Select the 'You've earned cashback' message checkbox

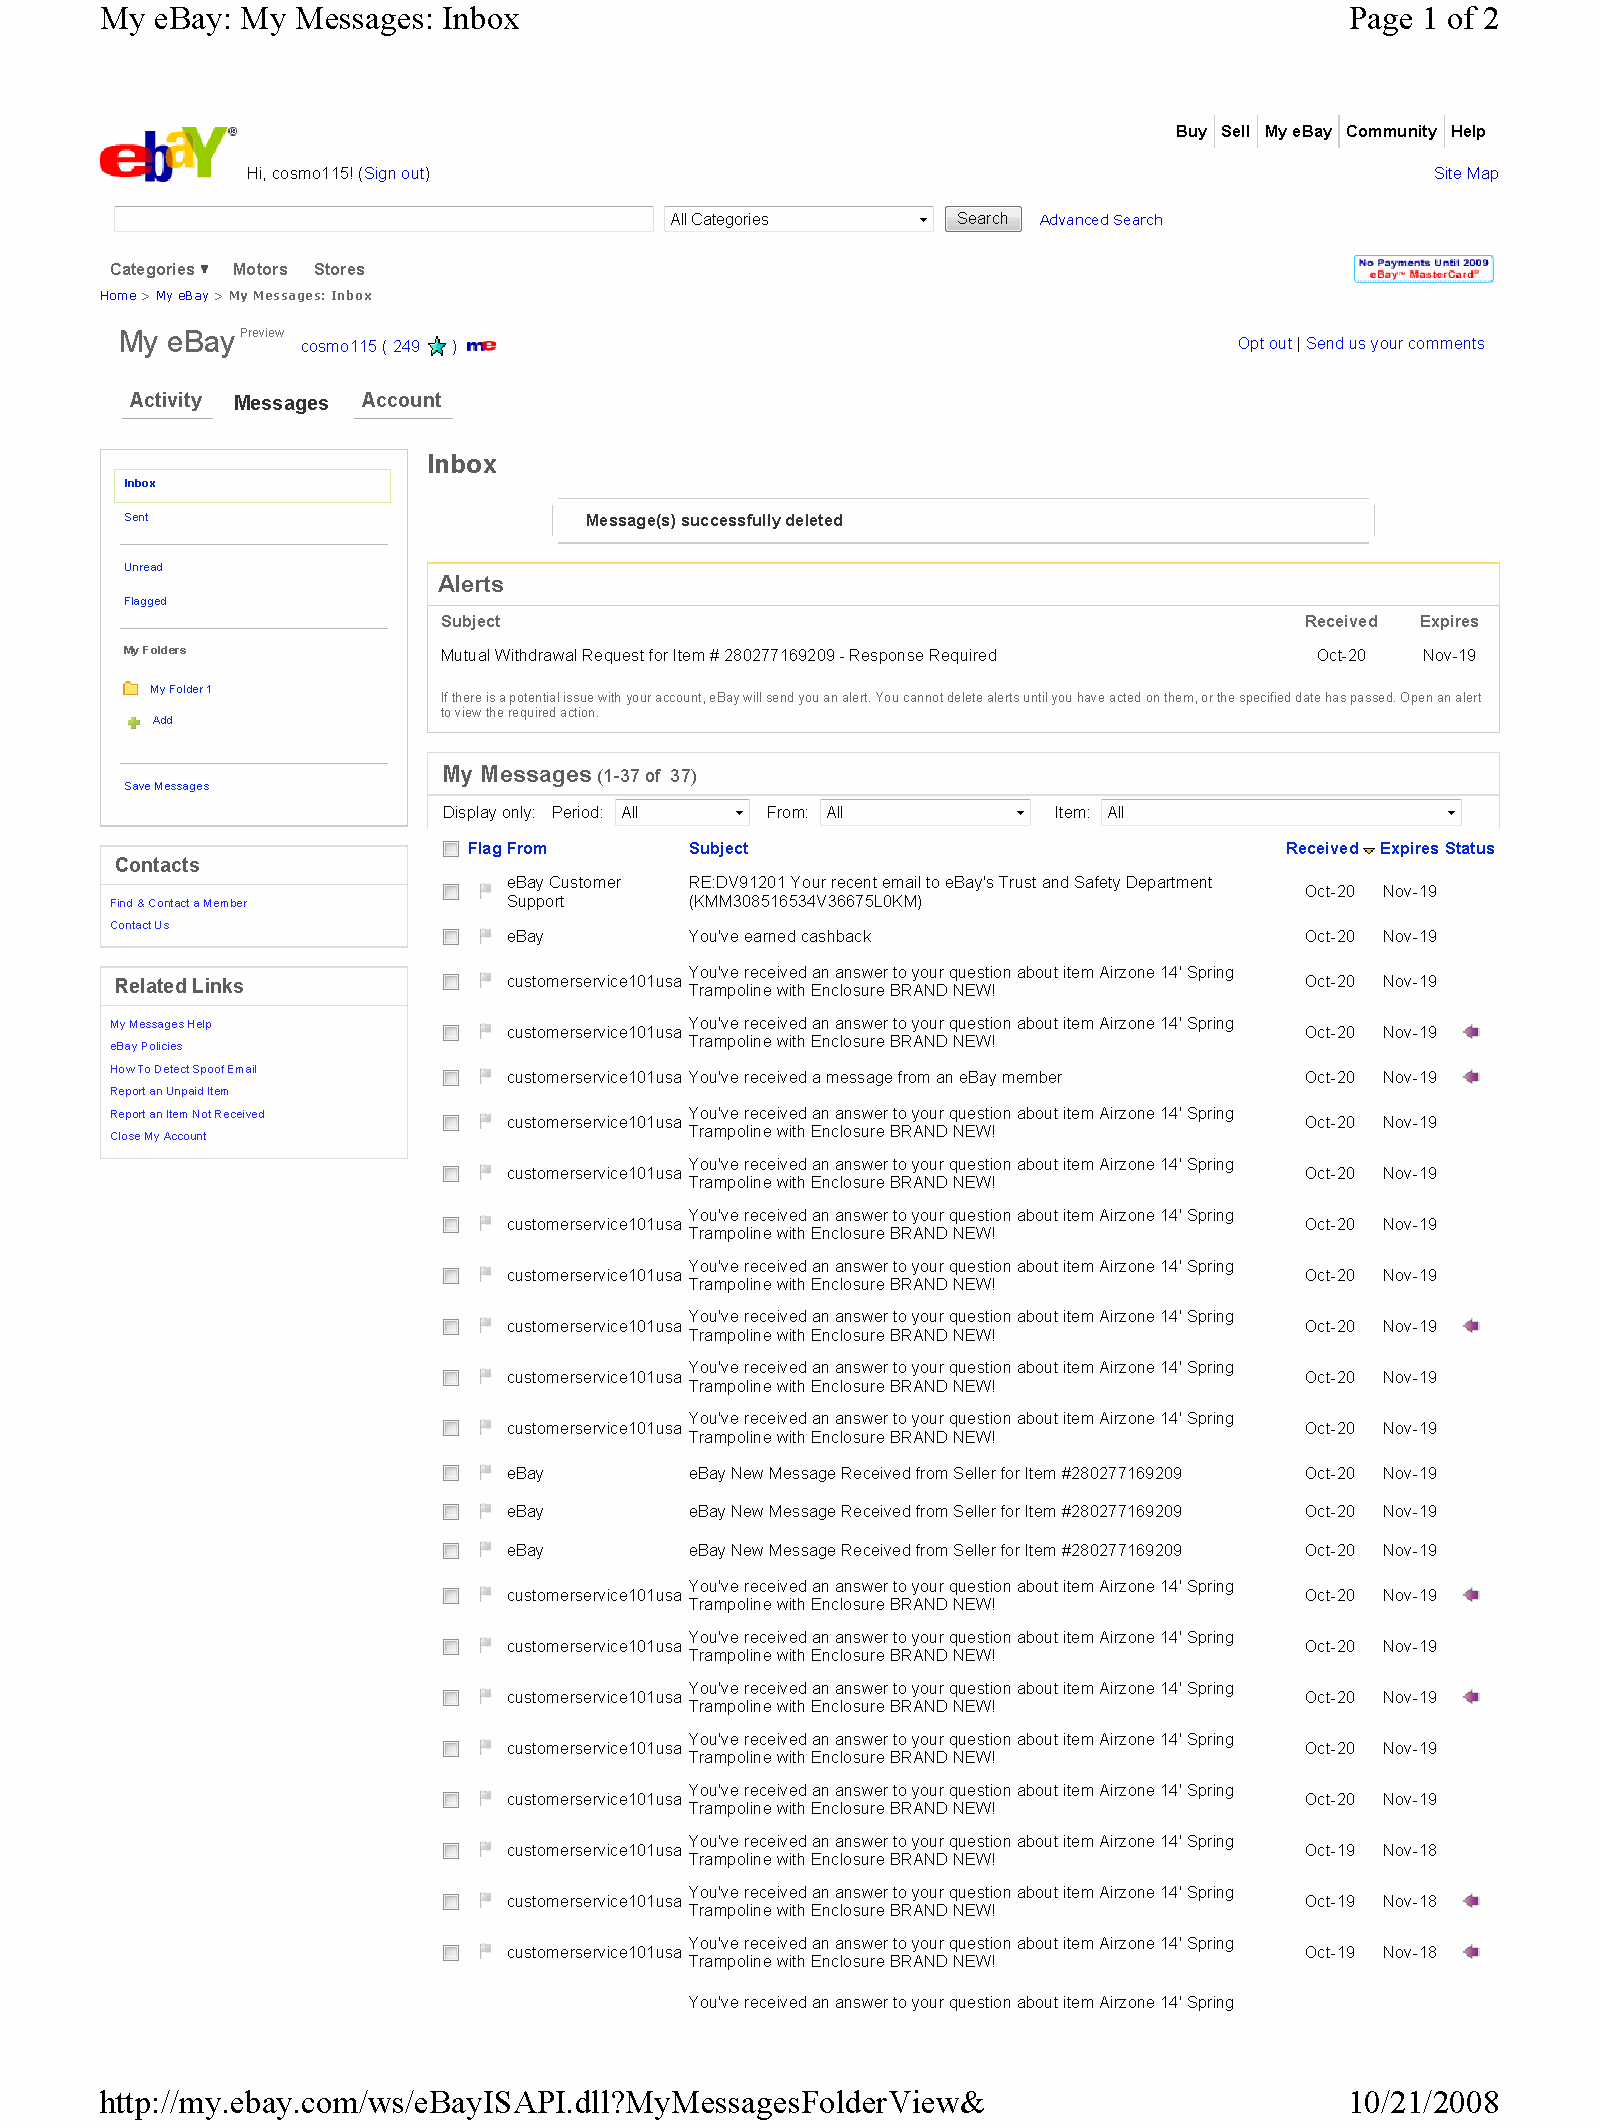coord(451,937)
